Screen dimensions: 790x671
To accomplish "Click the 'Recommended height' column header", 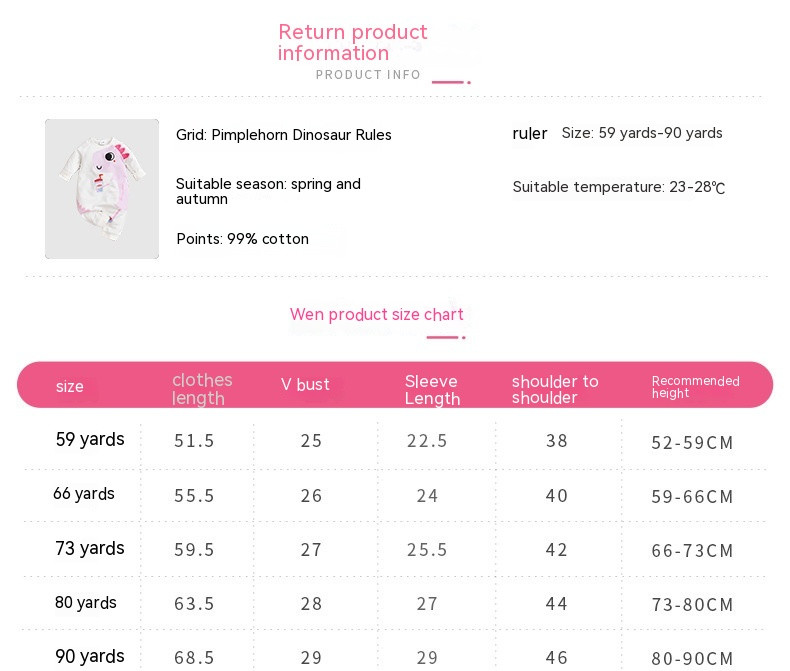I will [x=695, y=387].
